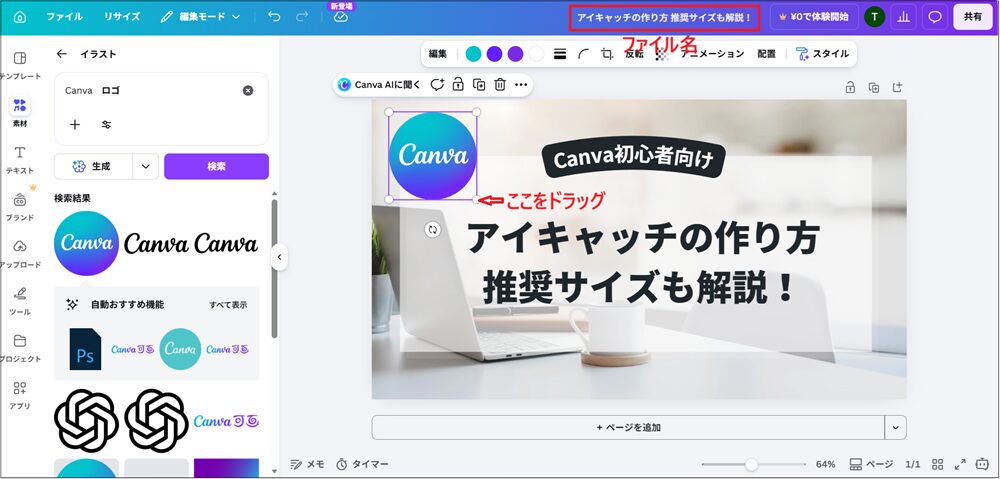Open more options three-dots menu
The height and width of the screenshot is (479, 1000).
[x=521, y=84]
